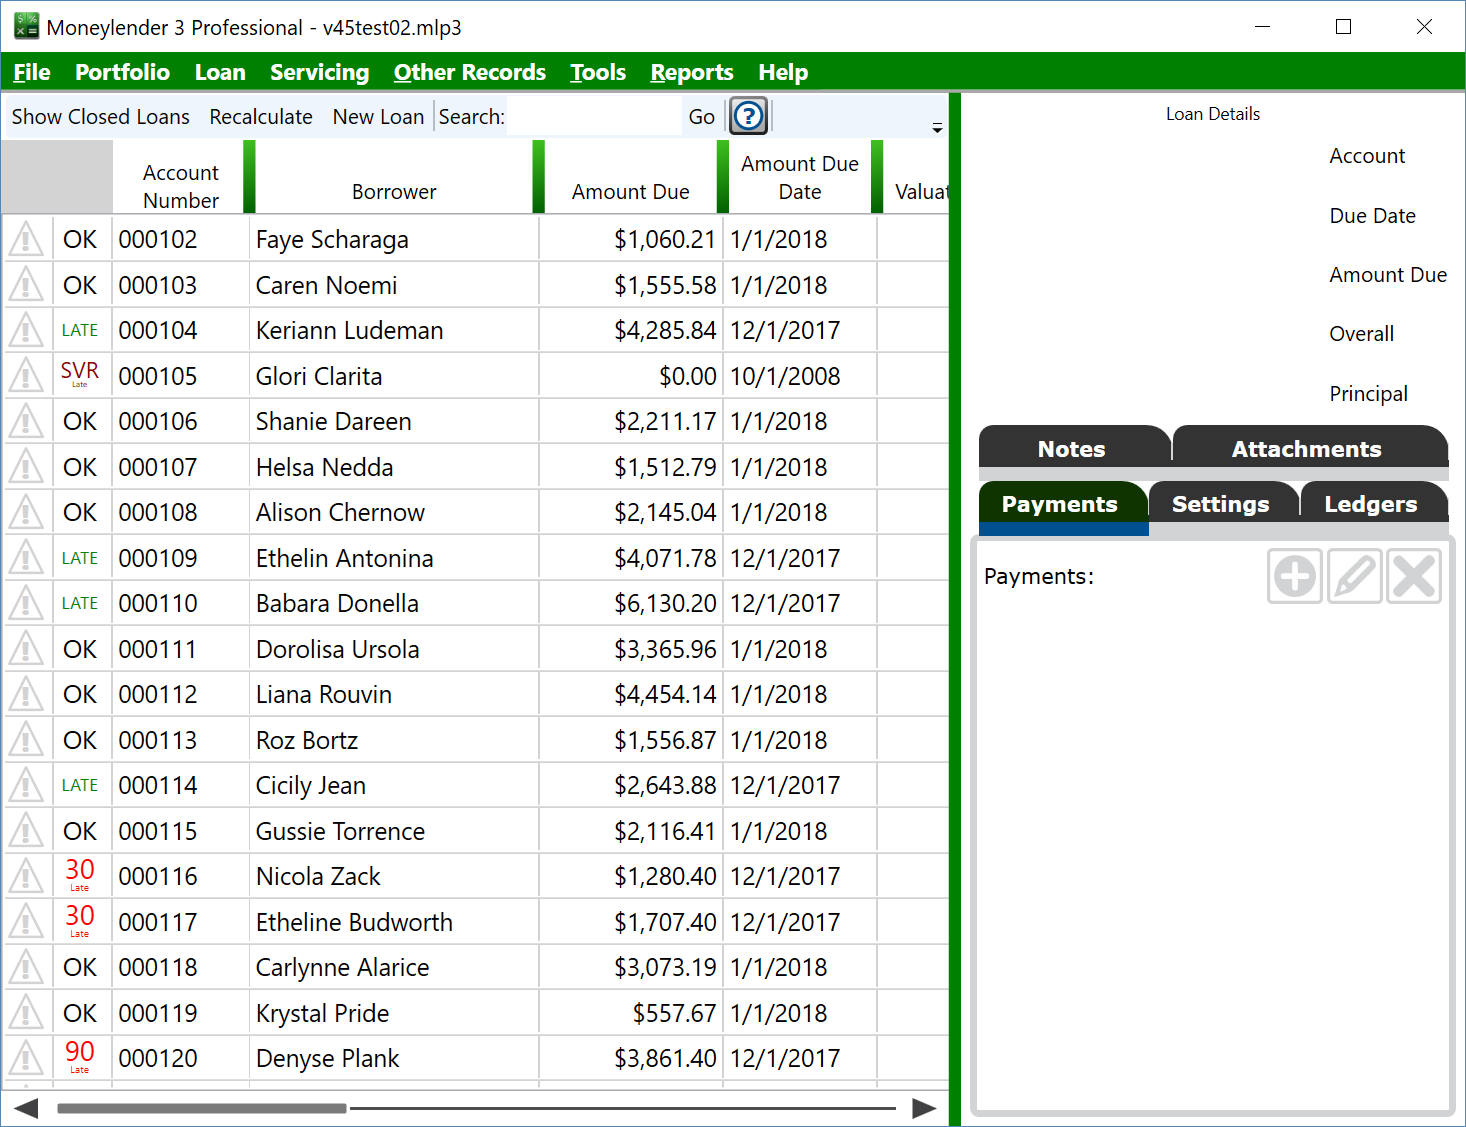Viewport: 1466px width, 1127px height.
Task: Open the Other Records menu
Action: [x=470, y=72]
